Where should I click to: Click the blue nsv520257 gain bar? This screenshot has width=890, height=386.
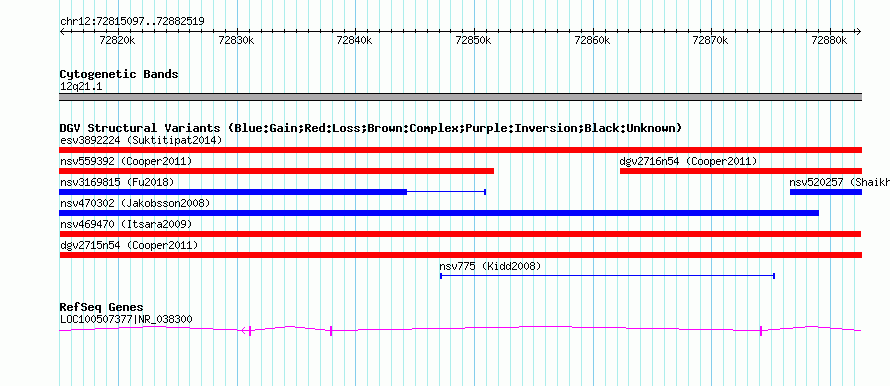[x=826, y=192]
